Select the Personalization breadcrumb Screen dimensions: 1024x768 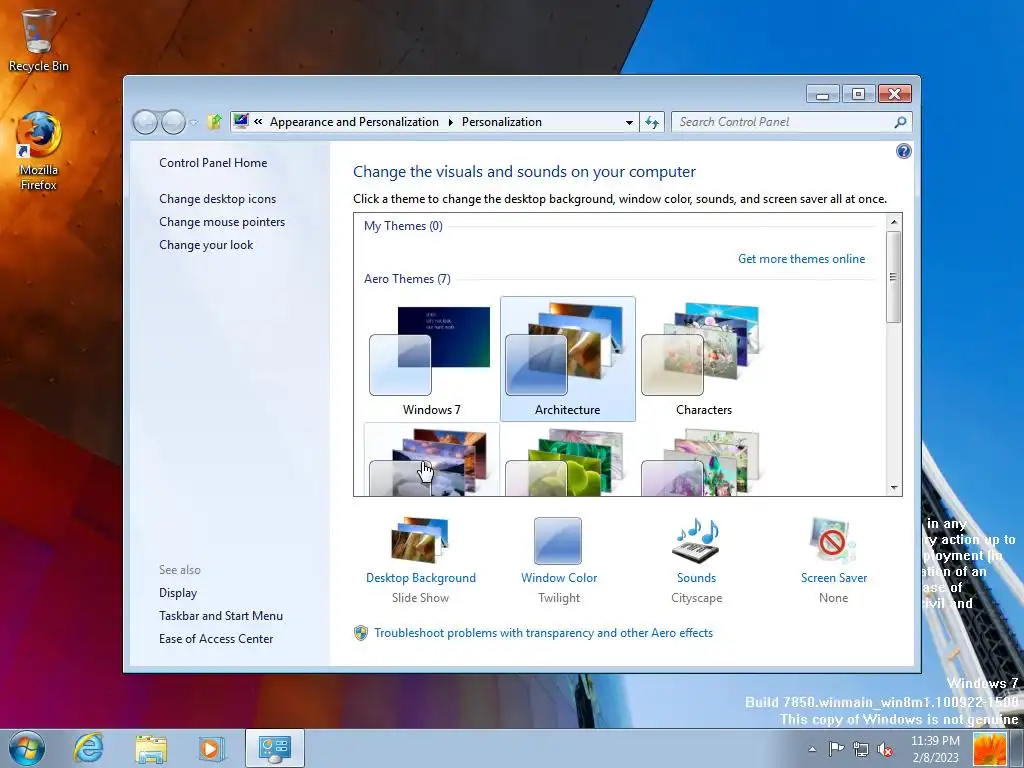(x=502, y=121)
